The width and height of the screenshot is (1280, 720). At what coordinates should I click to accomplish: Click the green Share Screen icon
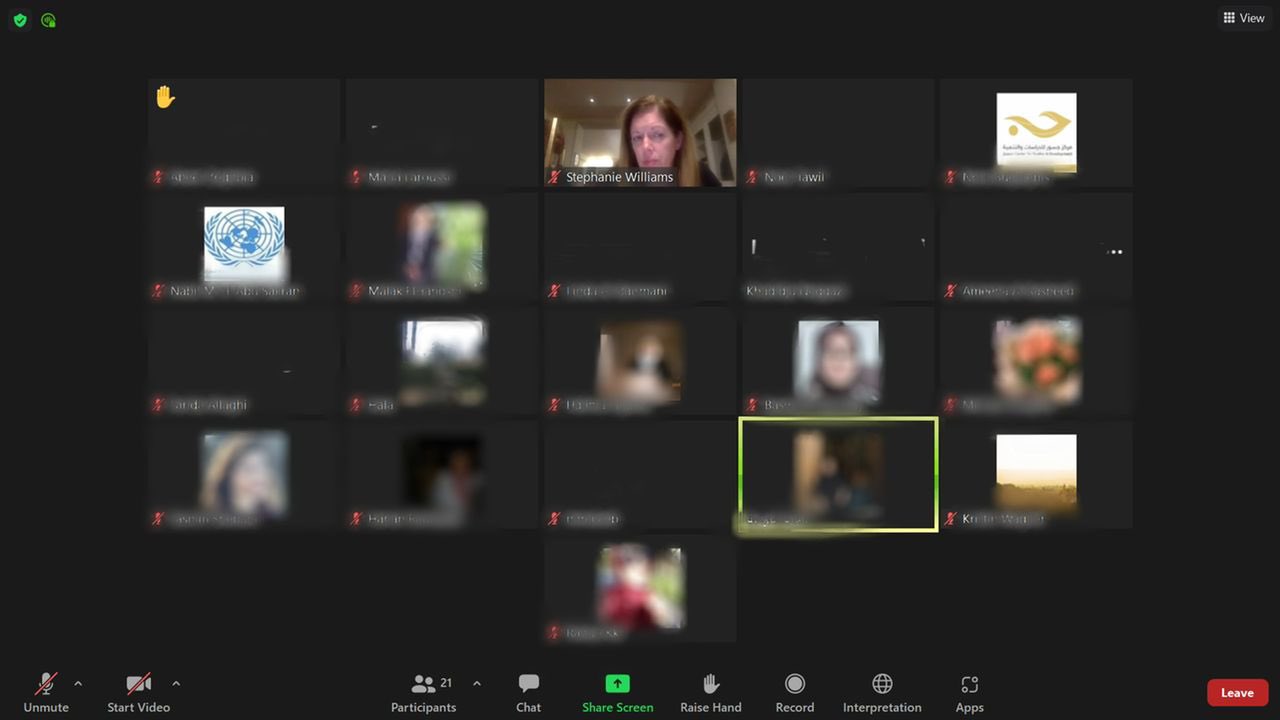coord(617,684)
